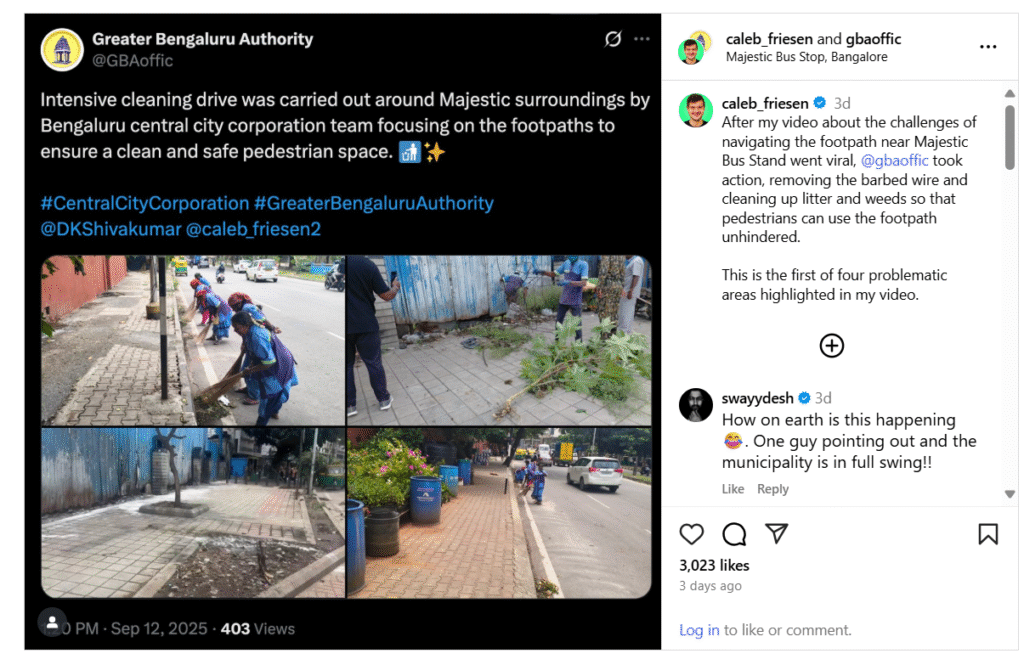Load more comments with the plus icon

pyautogui.click(x=831, y=345)
